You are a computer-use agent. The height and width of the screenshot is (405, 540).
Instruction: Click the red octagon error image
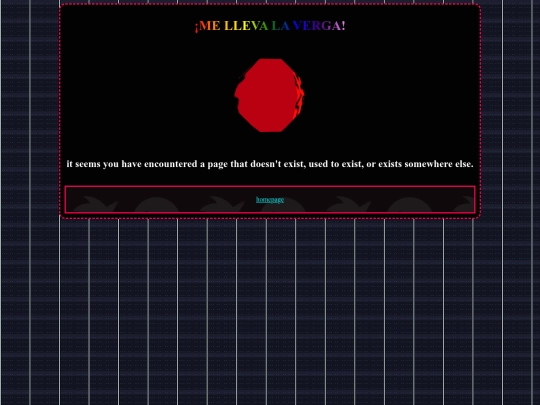tap(269, 95)
